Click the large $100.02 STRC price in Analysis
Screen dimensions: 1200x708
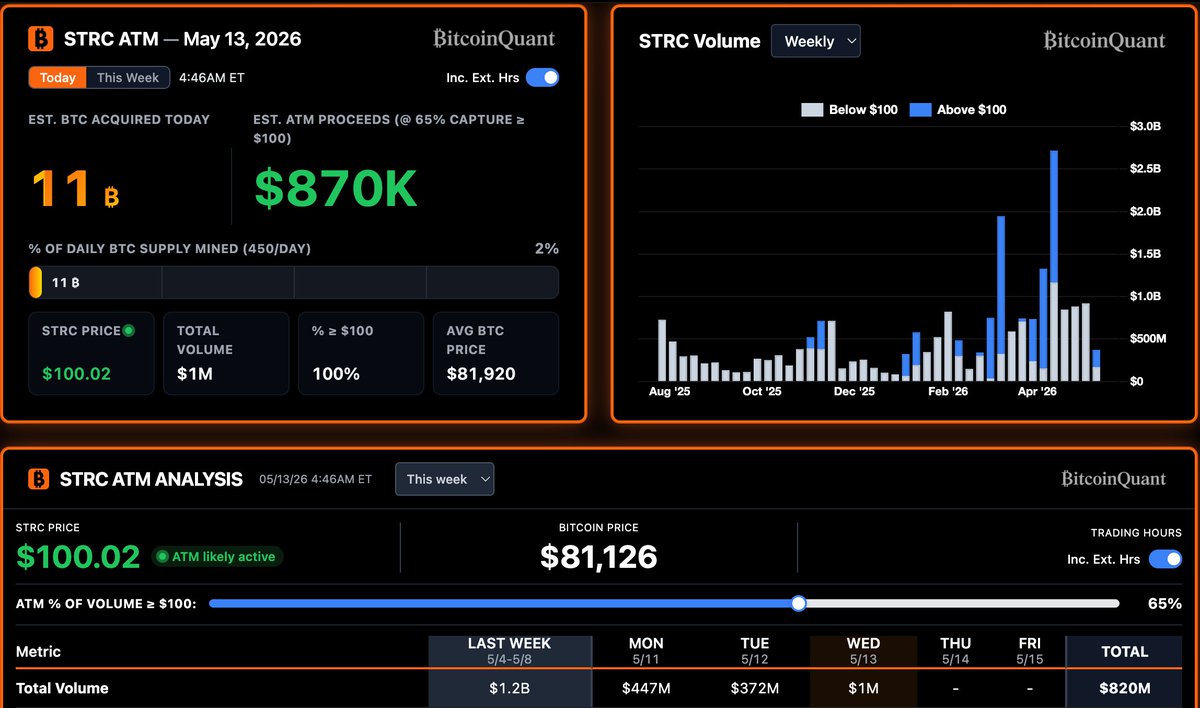coord(78,556)
